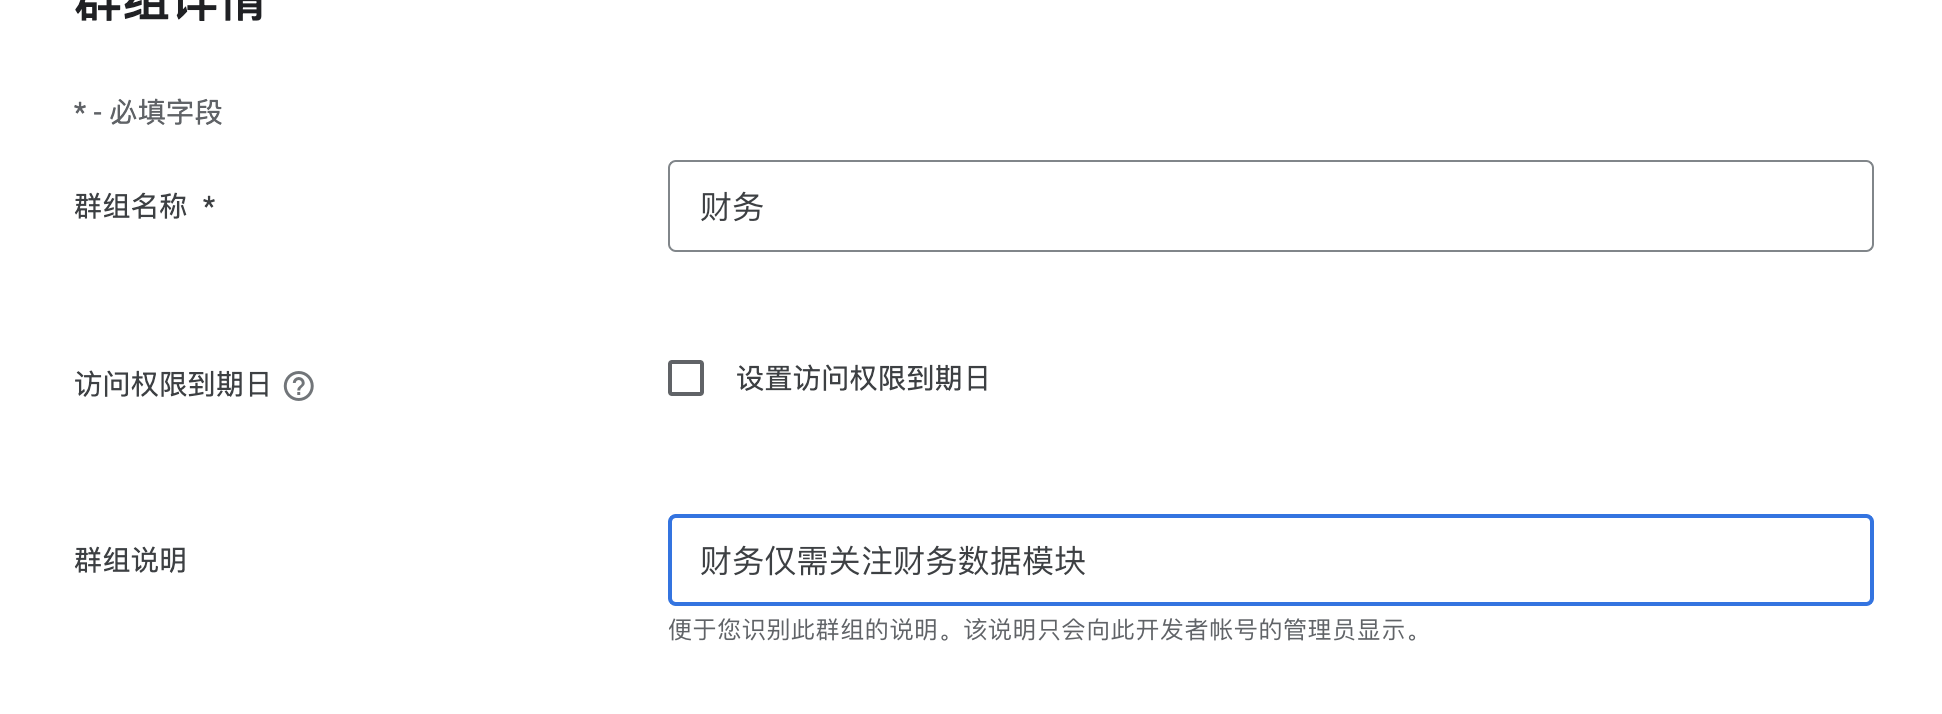Click the 访问权限到期日 label
1942x714 pixels.
point(172,385)
